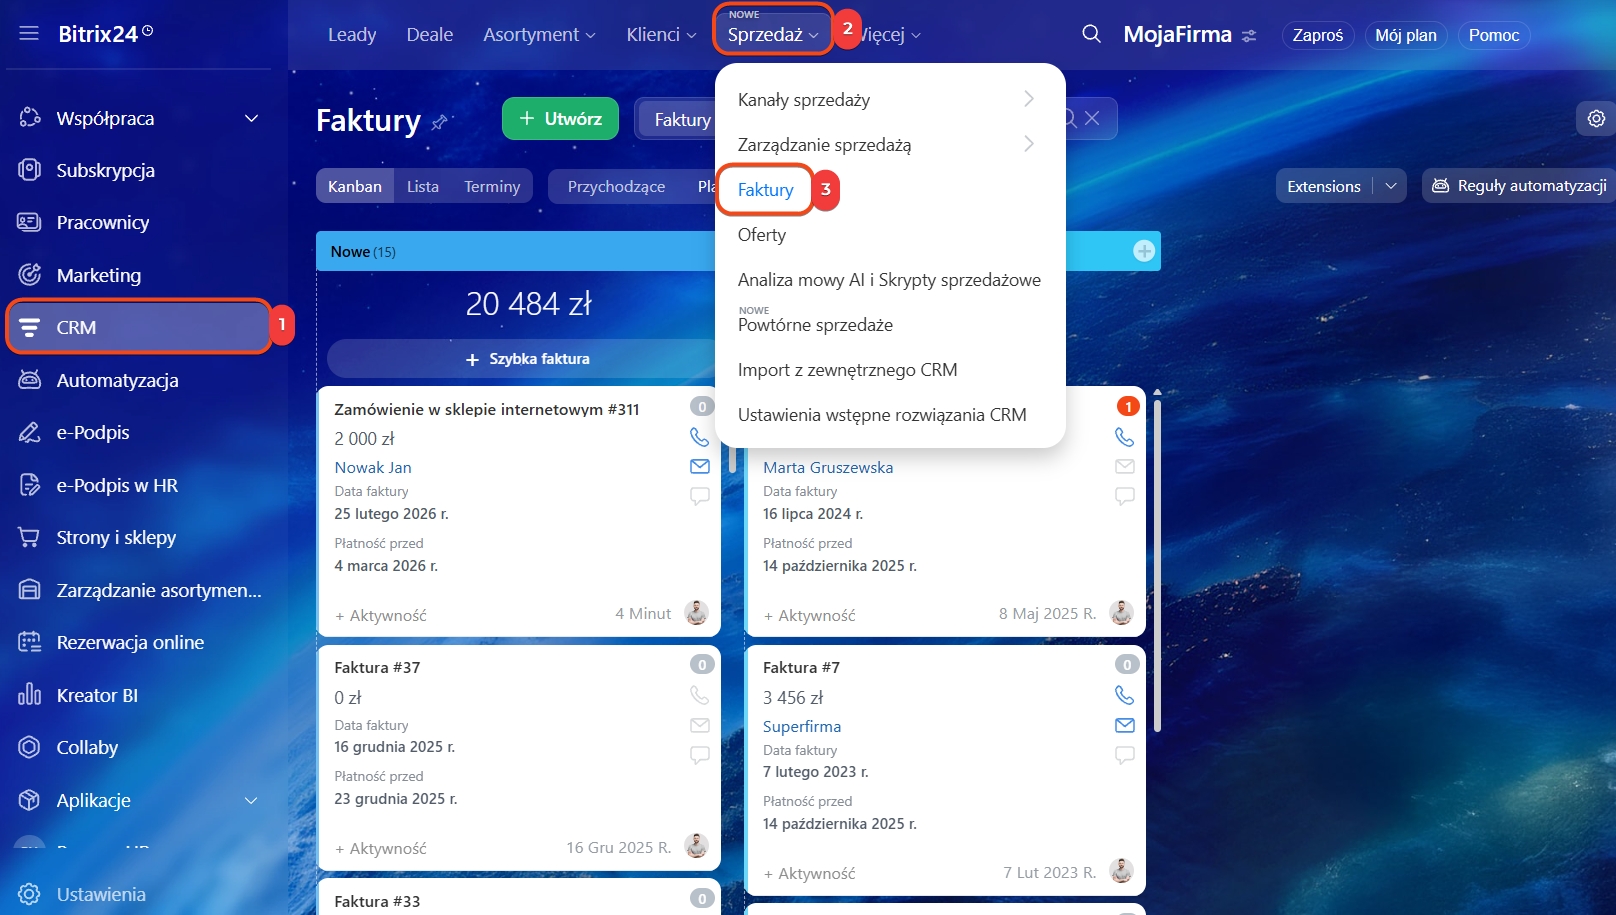The height and width of the screenshot is (915, 1616).
Task: Switch to the Kanban view
Action: (x=355, y=186)
